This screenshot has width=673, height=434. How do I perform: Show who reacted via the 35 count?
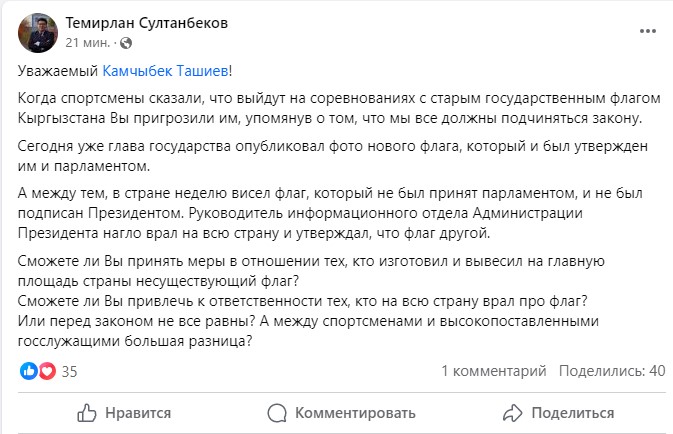pyautogui.click(x=70, y=371)
